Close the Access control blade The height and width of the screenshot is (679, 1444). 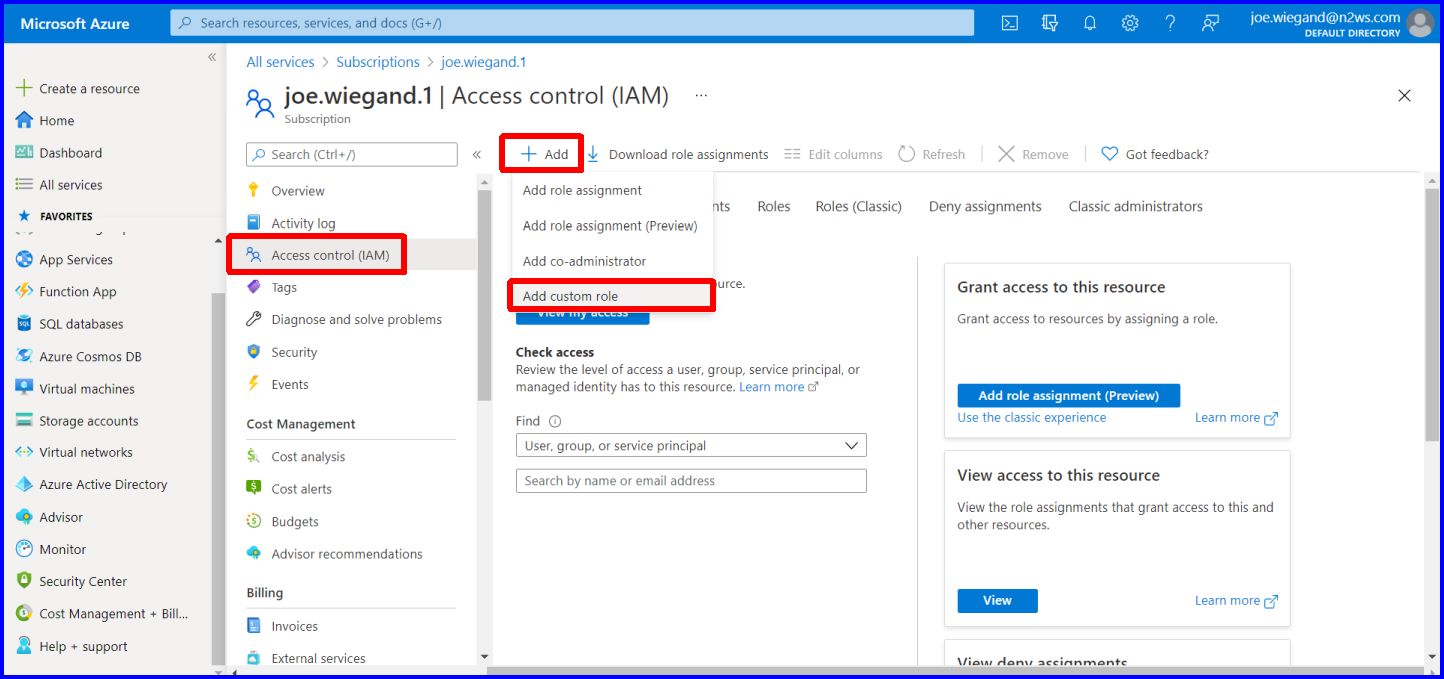(1404, 96)
